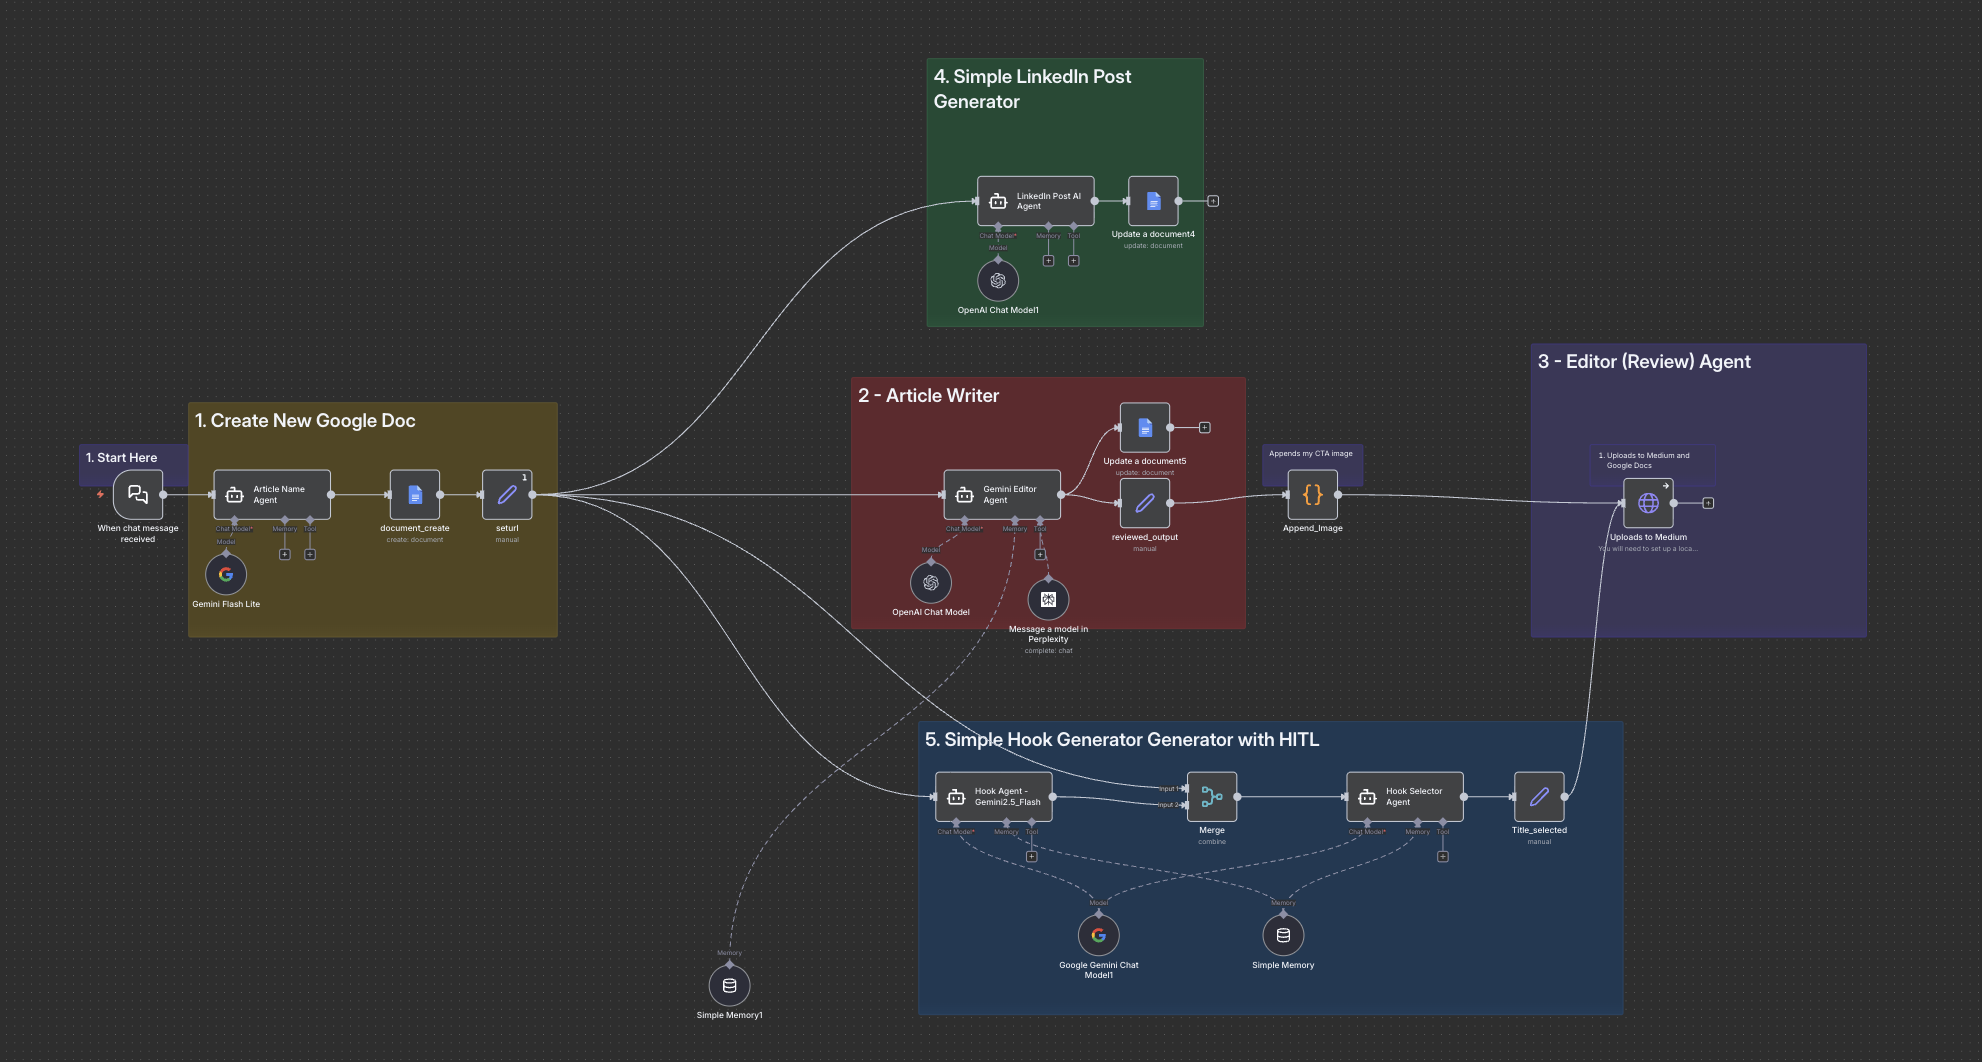Screen dimensions: 1982x1062
Task: Select the Update a document5 Google Docs node
Action: [x=1143, y=426]
